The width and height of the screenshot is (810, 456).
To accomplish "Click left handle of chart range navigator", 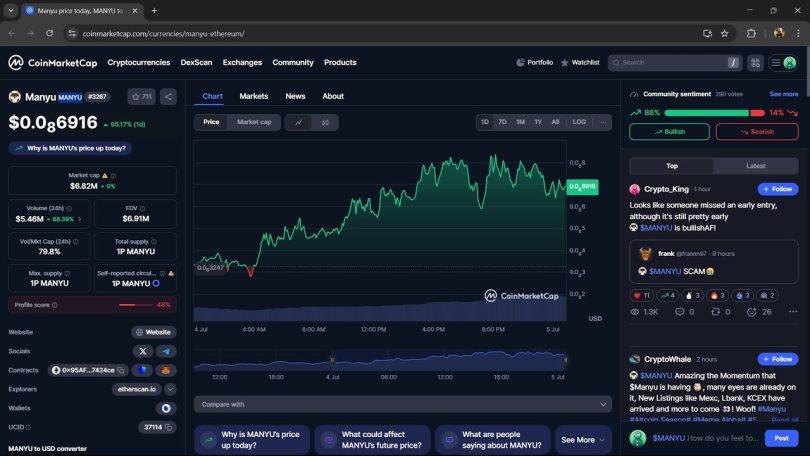I will 332,359.
